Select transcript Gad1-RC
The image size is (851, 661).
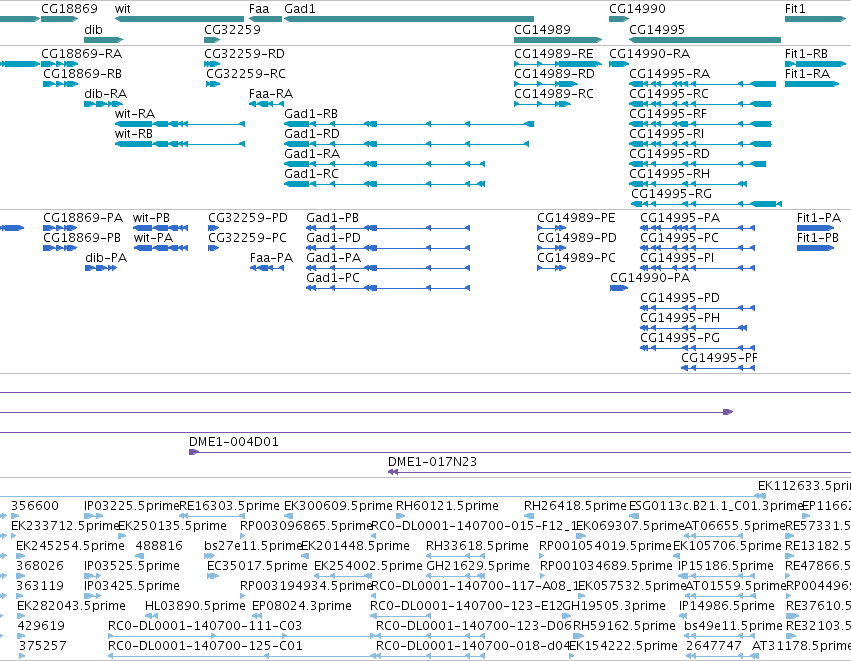click(x=384, y=184)
